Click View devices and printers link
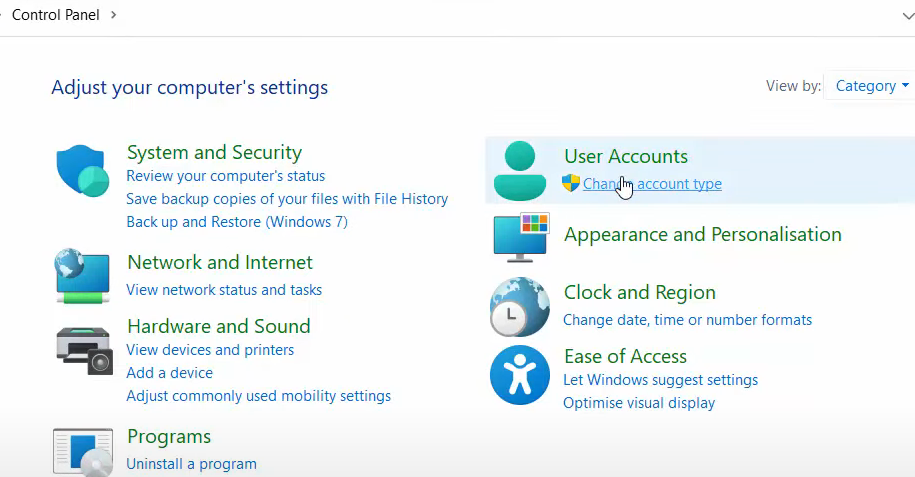The image size is (915, 477). (x=210, y=350)
